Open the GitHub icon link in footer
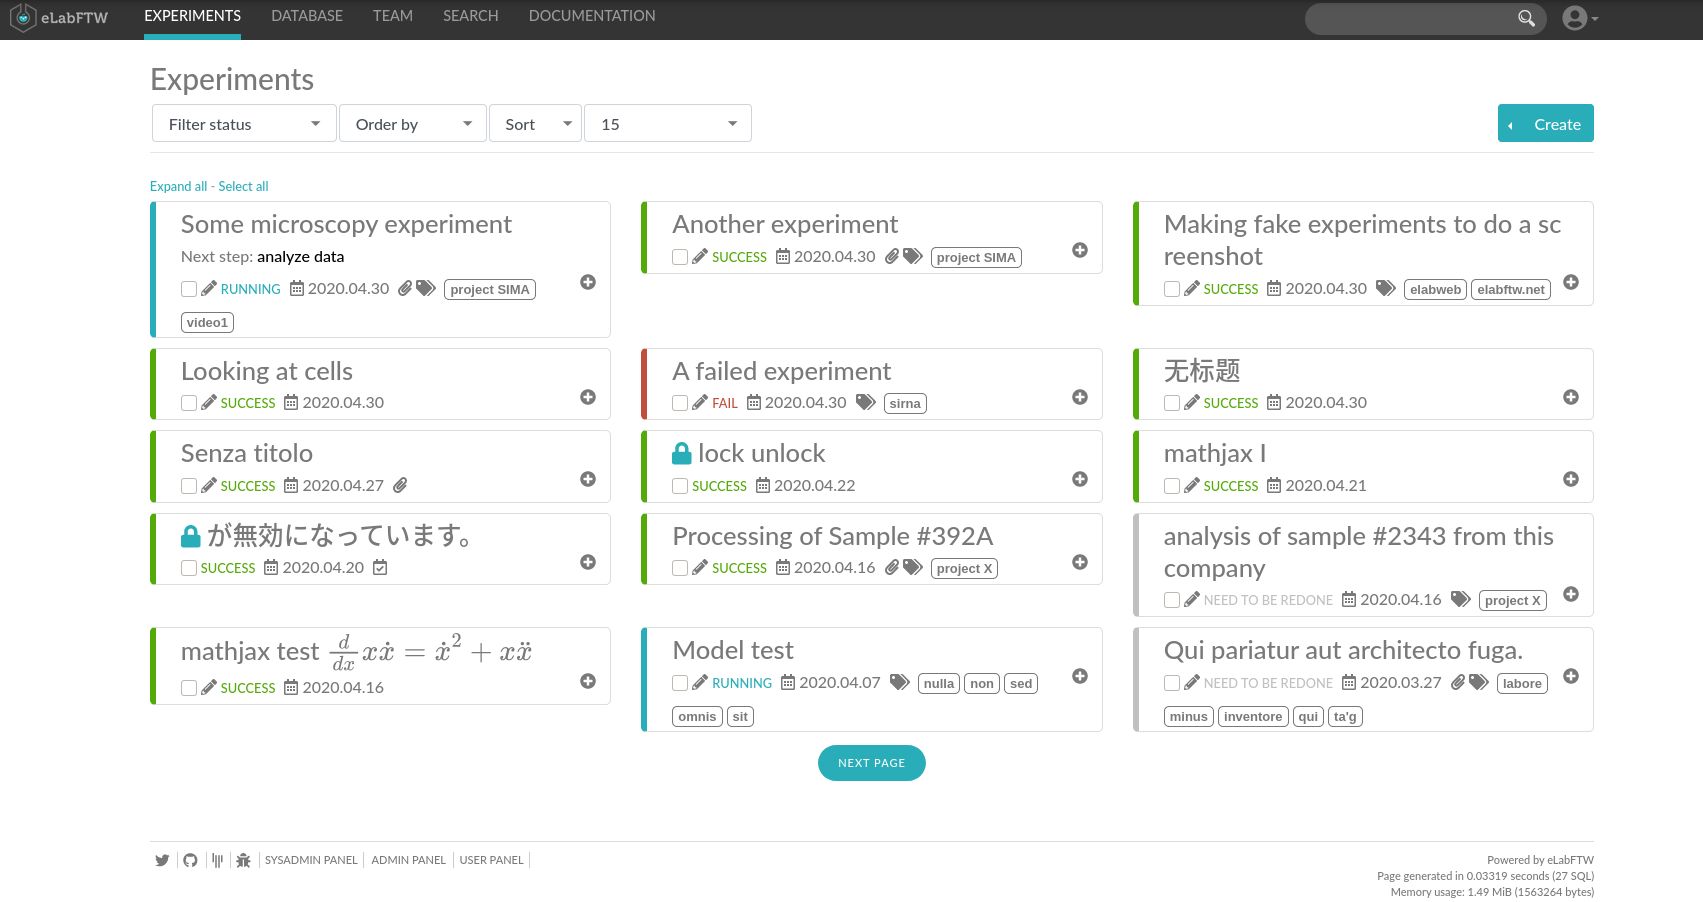1703x902 pixels. (x=190, y=860)
